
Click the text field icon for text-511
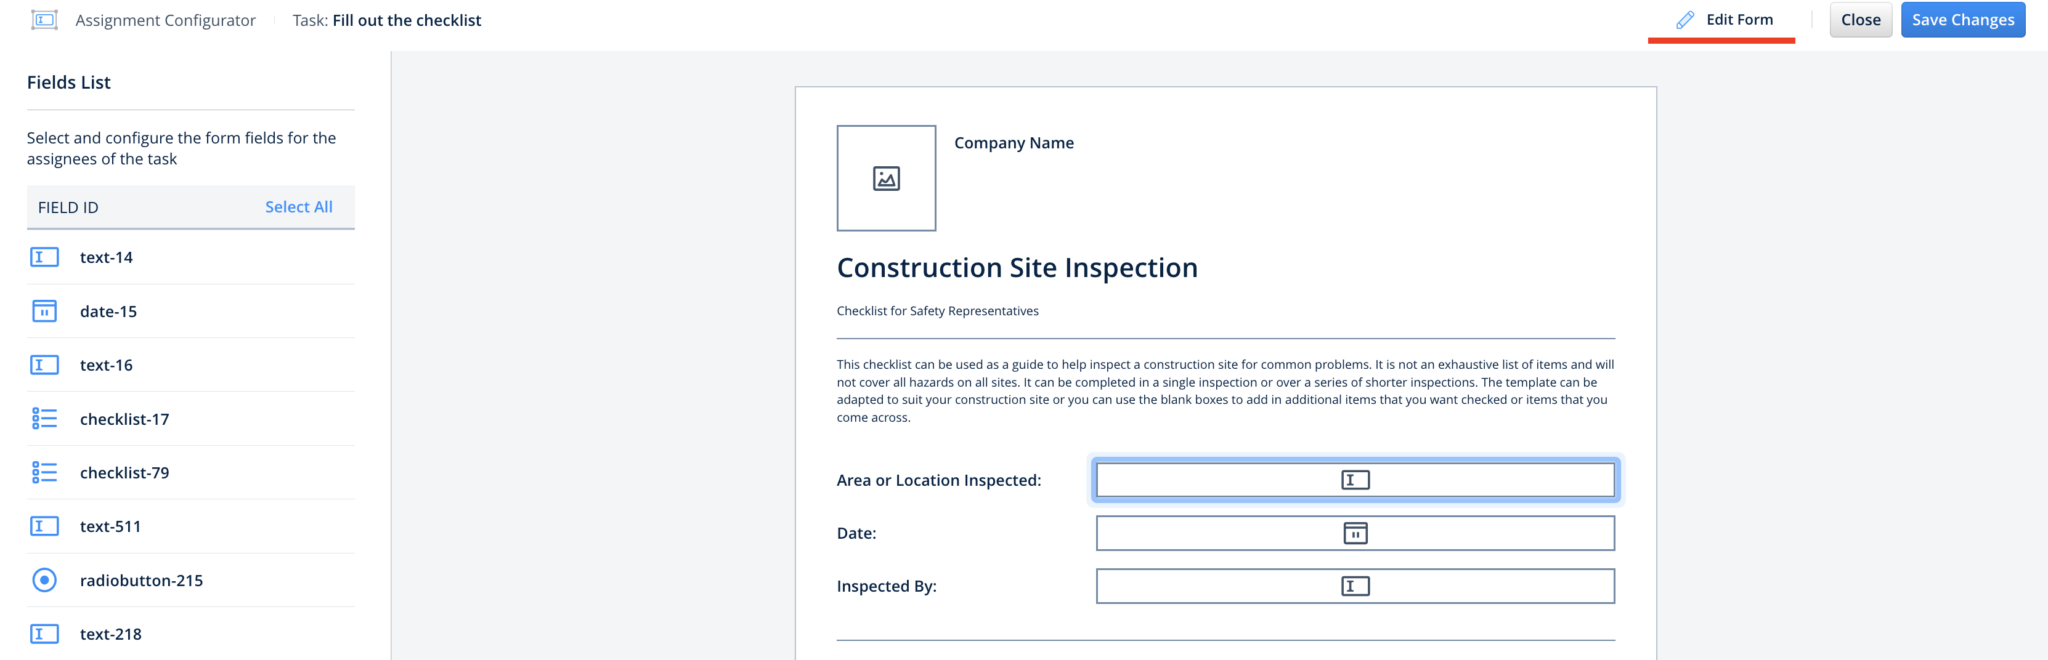pyautogui.click(x=44, y=526)
